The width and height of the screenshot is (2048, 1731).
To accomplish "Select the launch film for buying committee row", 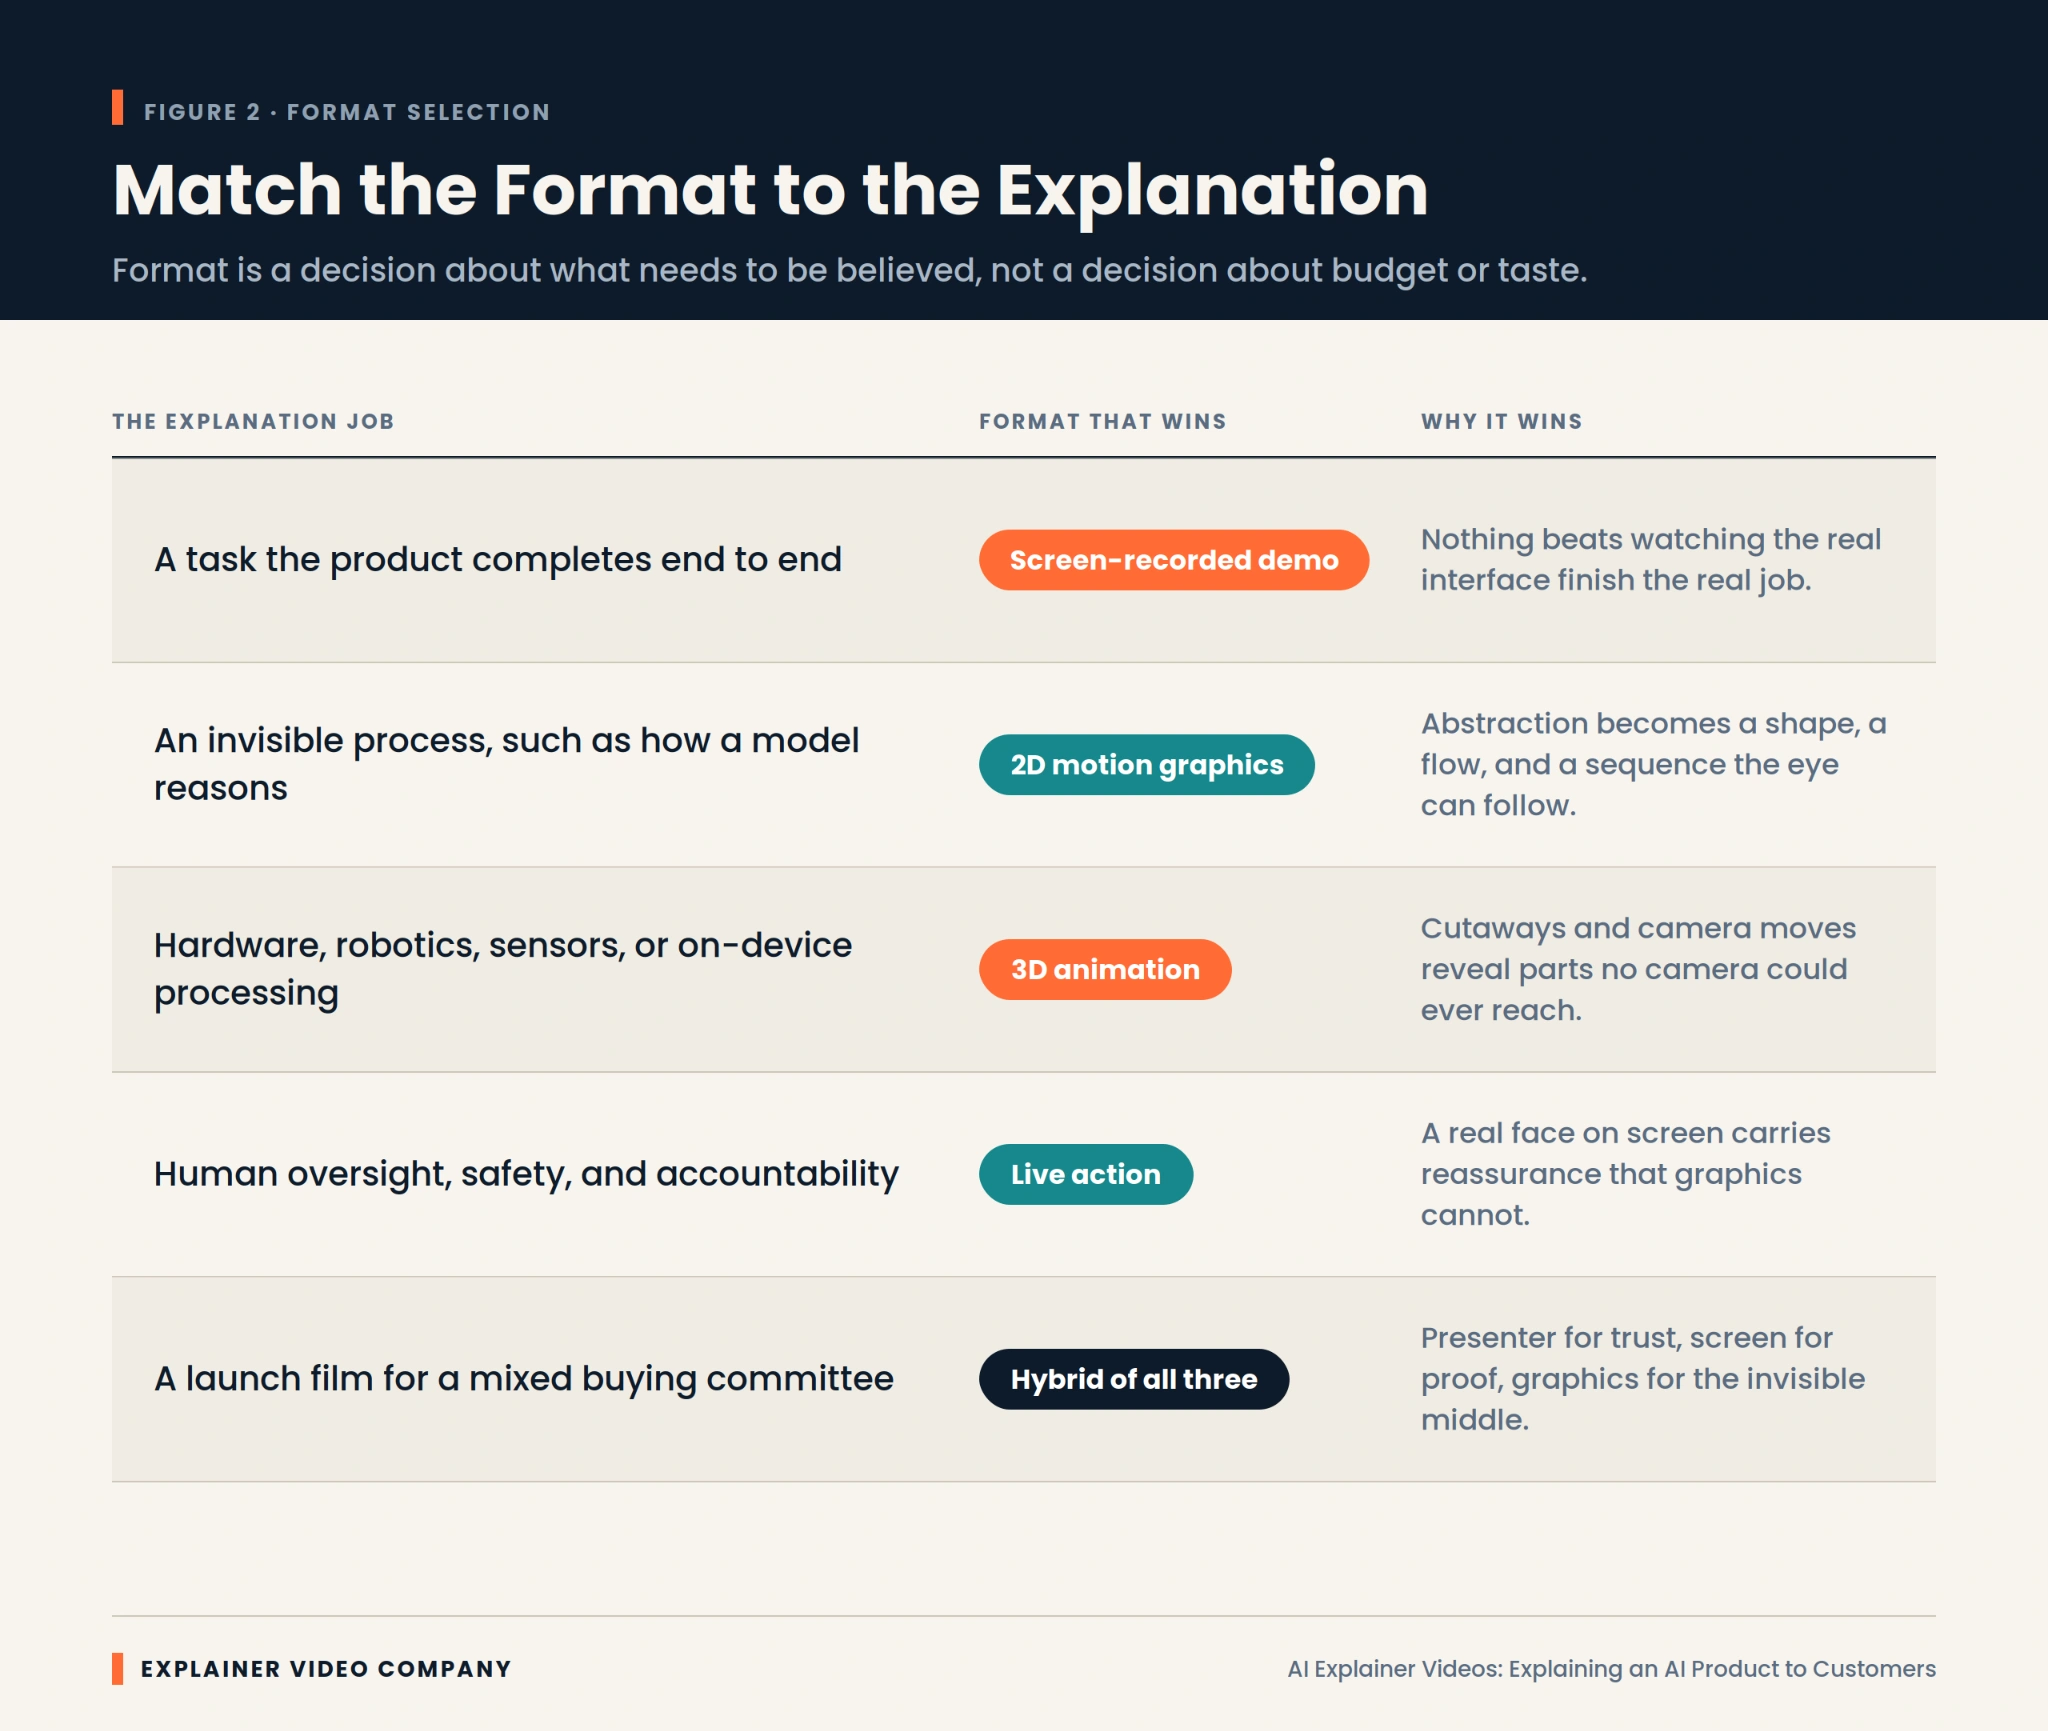I will pyautogui.click(x=1024, y=1379).
